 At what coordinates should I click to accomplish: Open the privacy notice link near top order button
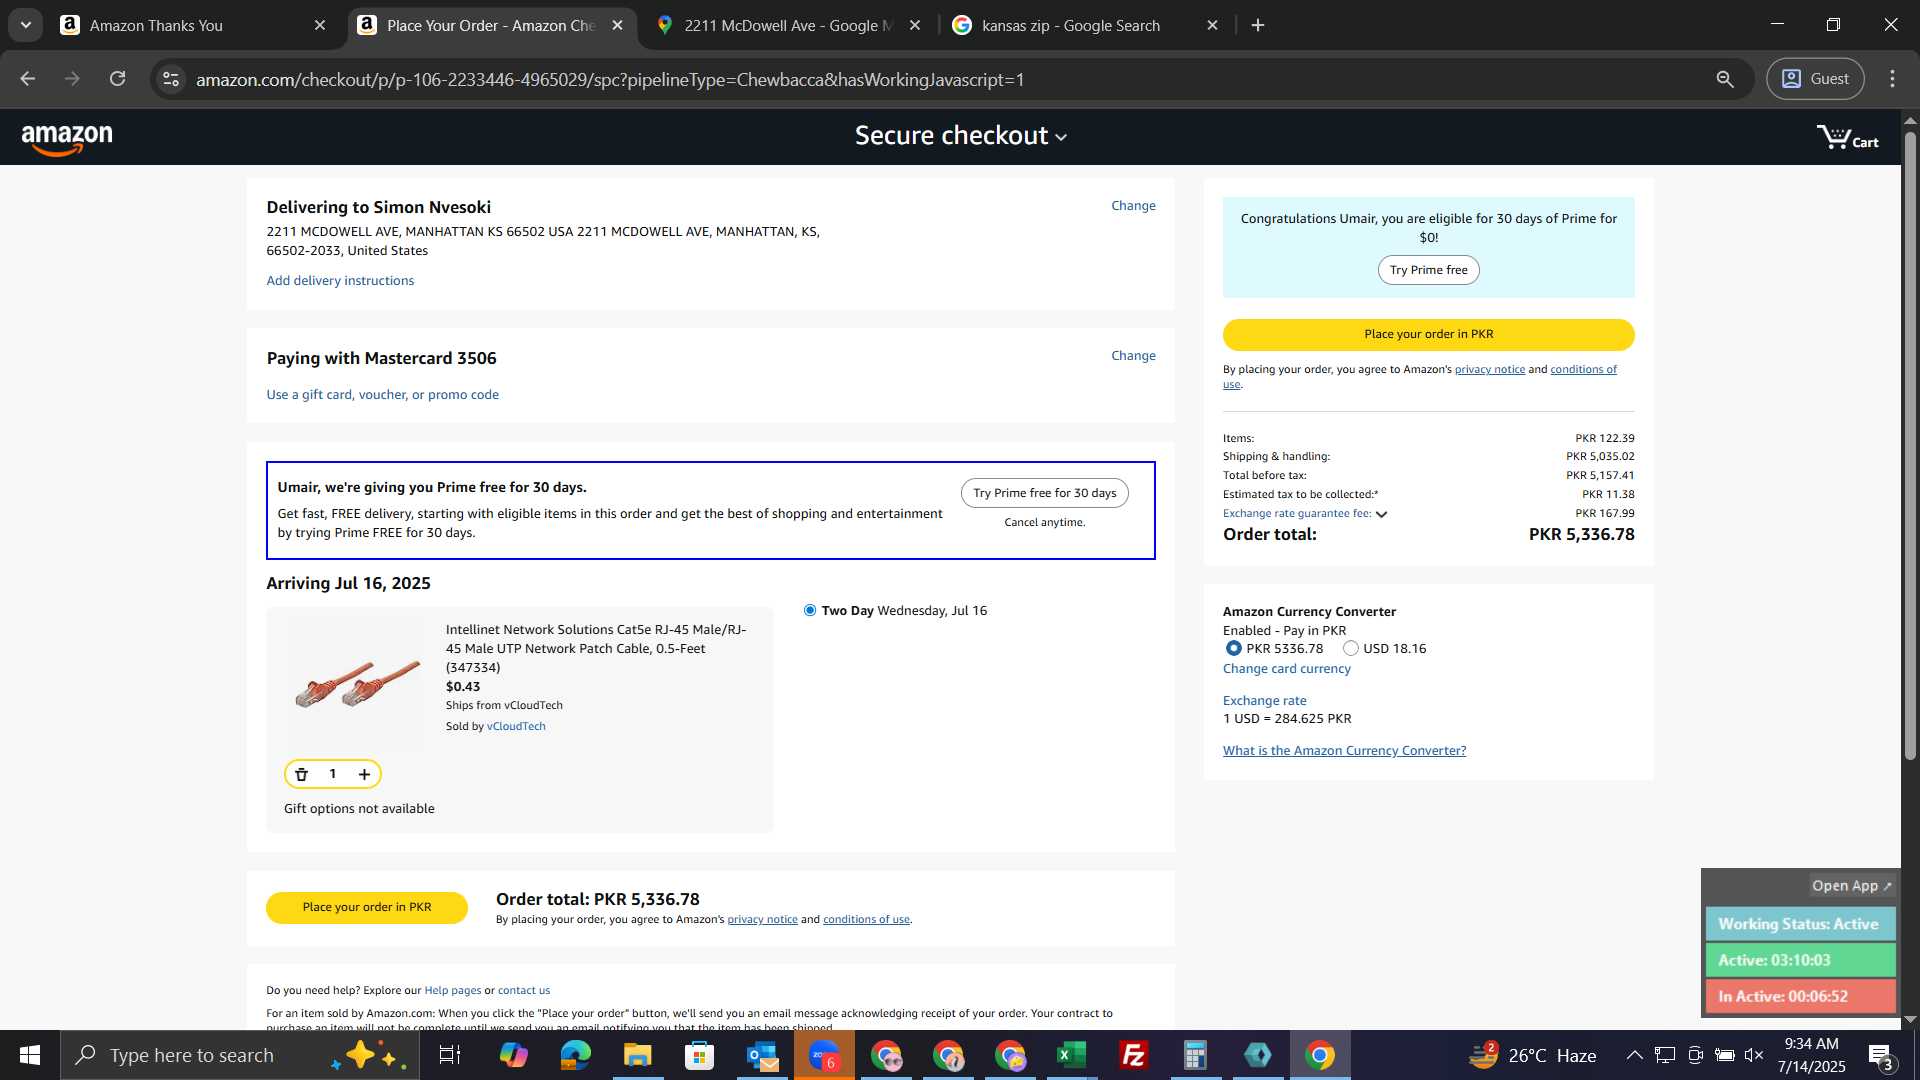tap(1489, 370)
